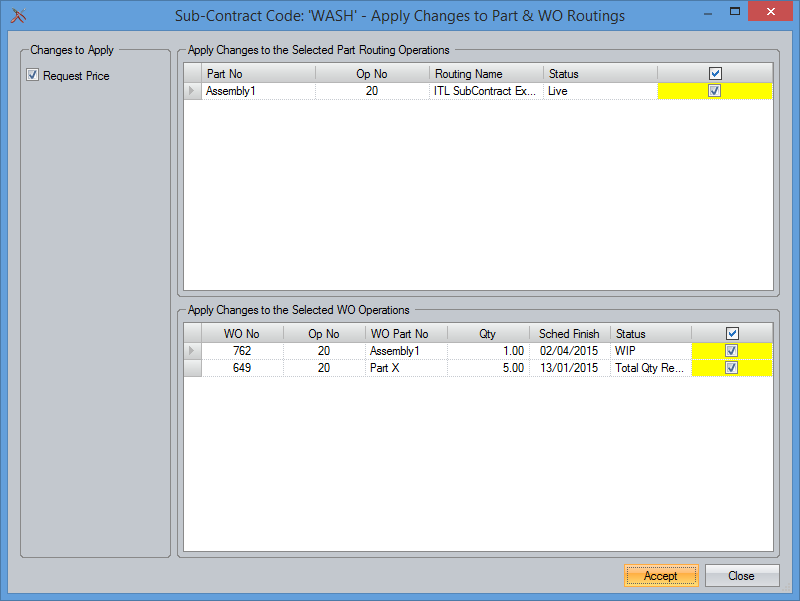Select row indicator for WO 762
Image resolution: width=800 pixels, height=601 pixels.
pos(192,351)
